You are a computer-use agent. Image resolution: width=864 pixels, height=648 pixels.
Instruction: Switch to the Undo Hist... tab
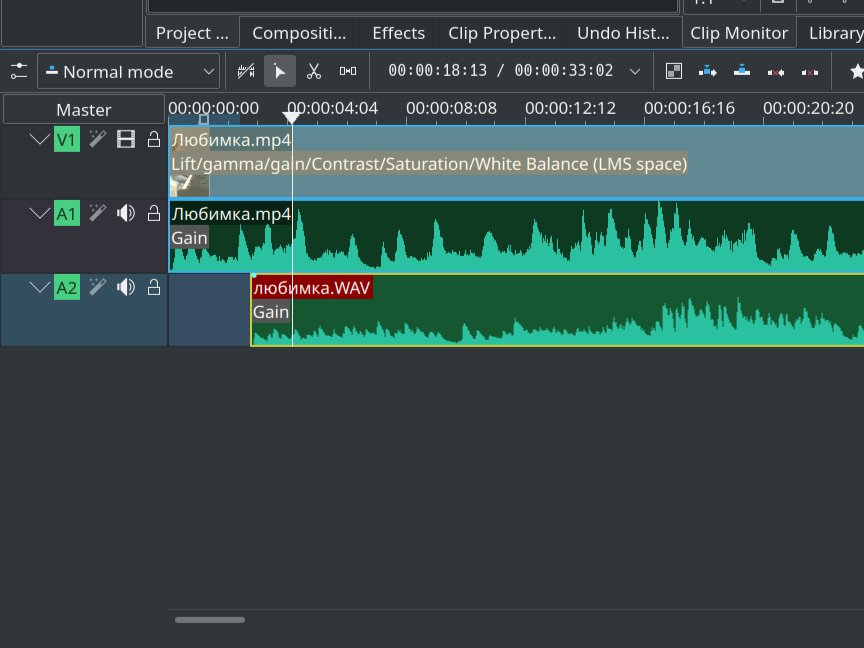[x=623, y=33]
